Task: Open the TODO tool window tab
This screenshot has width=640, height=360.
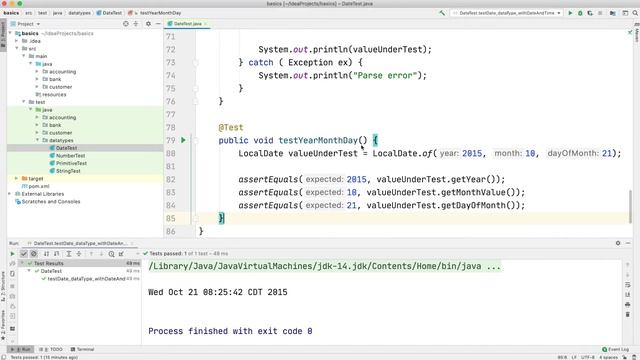Action: point(51,349)
